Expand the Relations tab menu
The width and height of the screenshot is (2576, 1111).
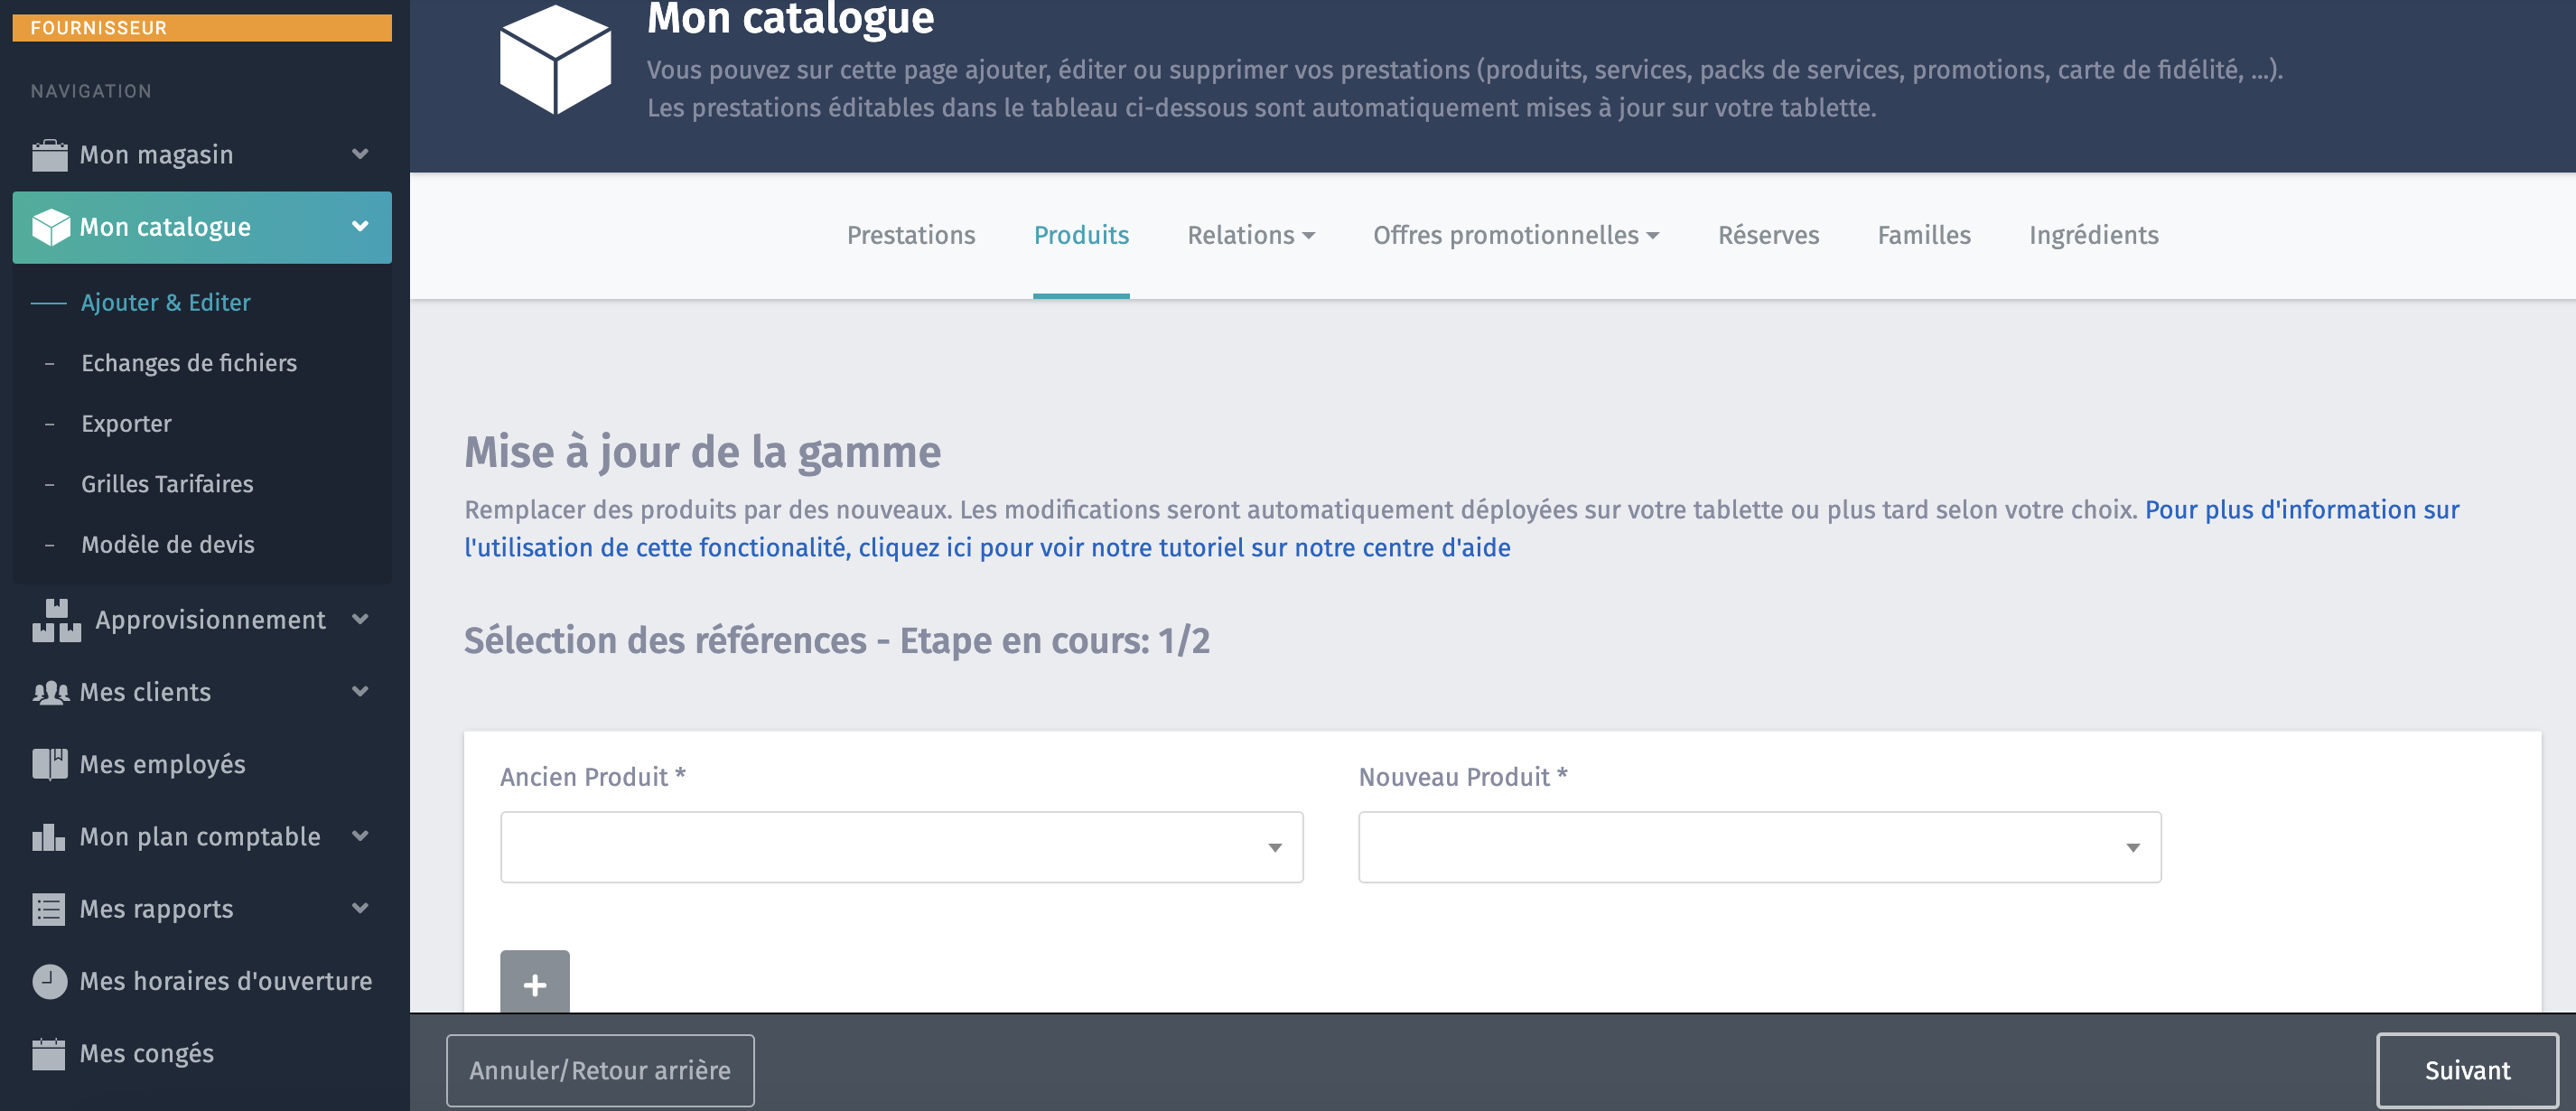pyautogui.click(x=1250, y=235)
